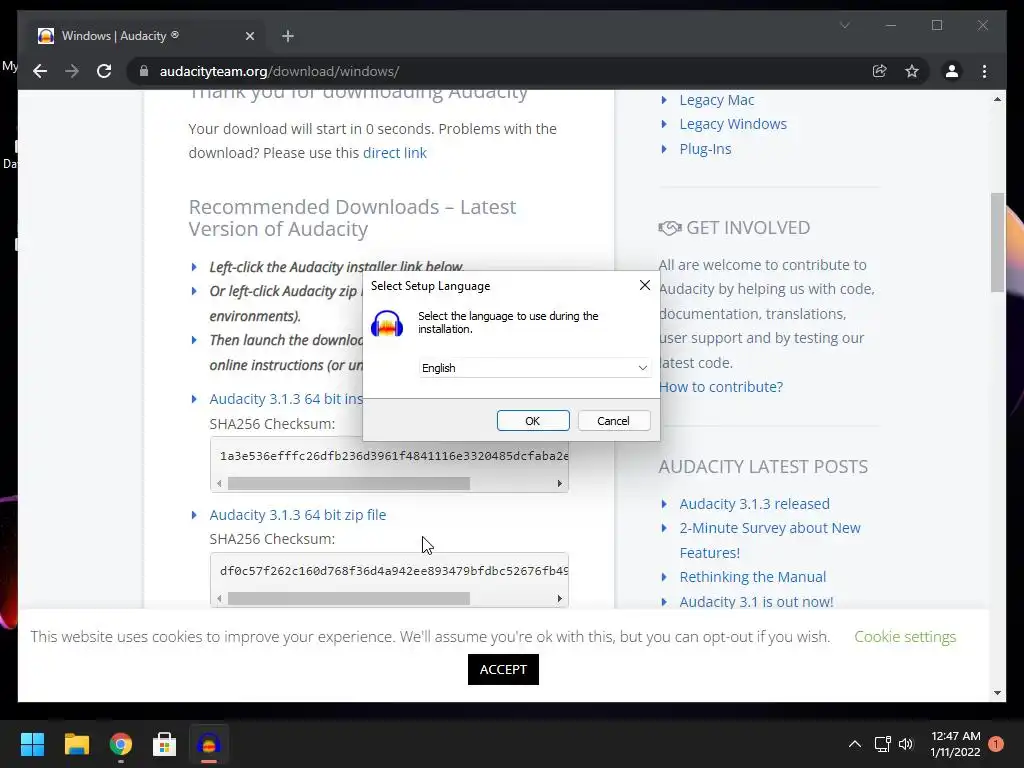
Task: Open File Explorer from the taskbar
Action: (x=76, y=744)
